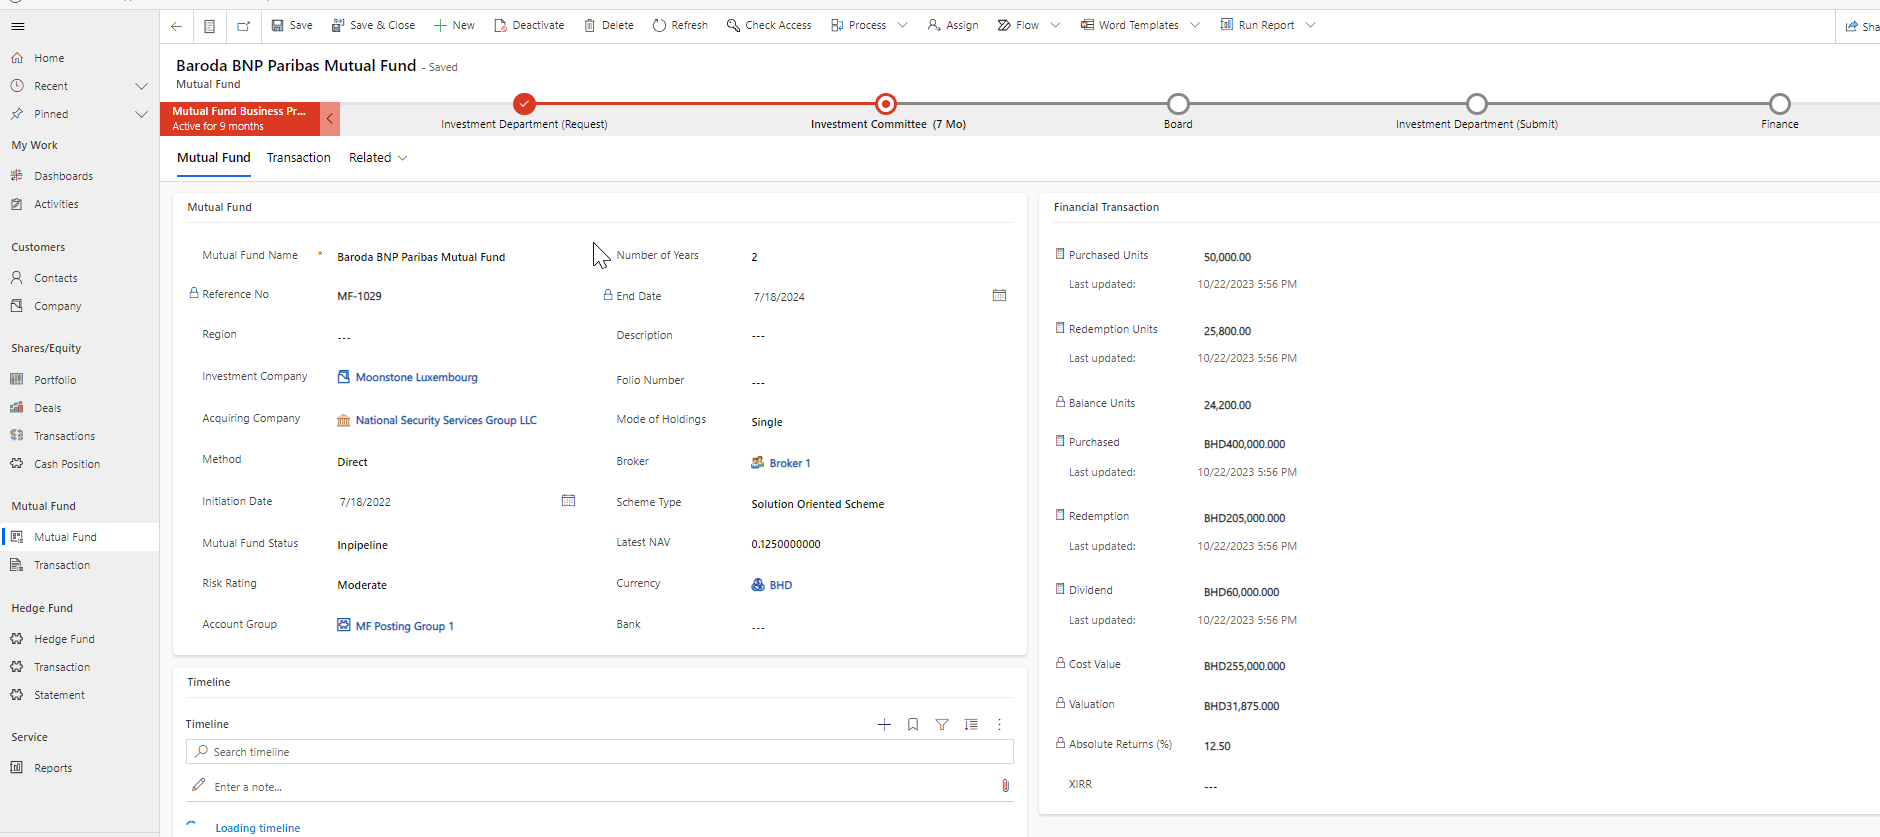Select the Board stage in process flow

1178,104
